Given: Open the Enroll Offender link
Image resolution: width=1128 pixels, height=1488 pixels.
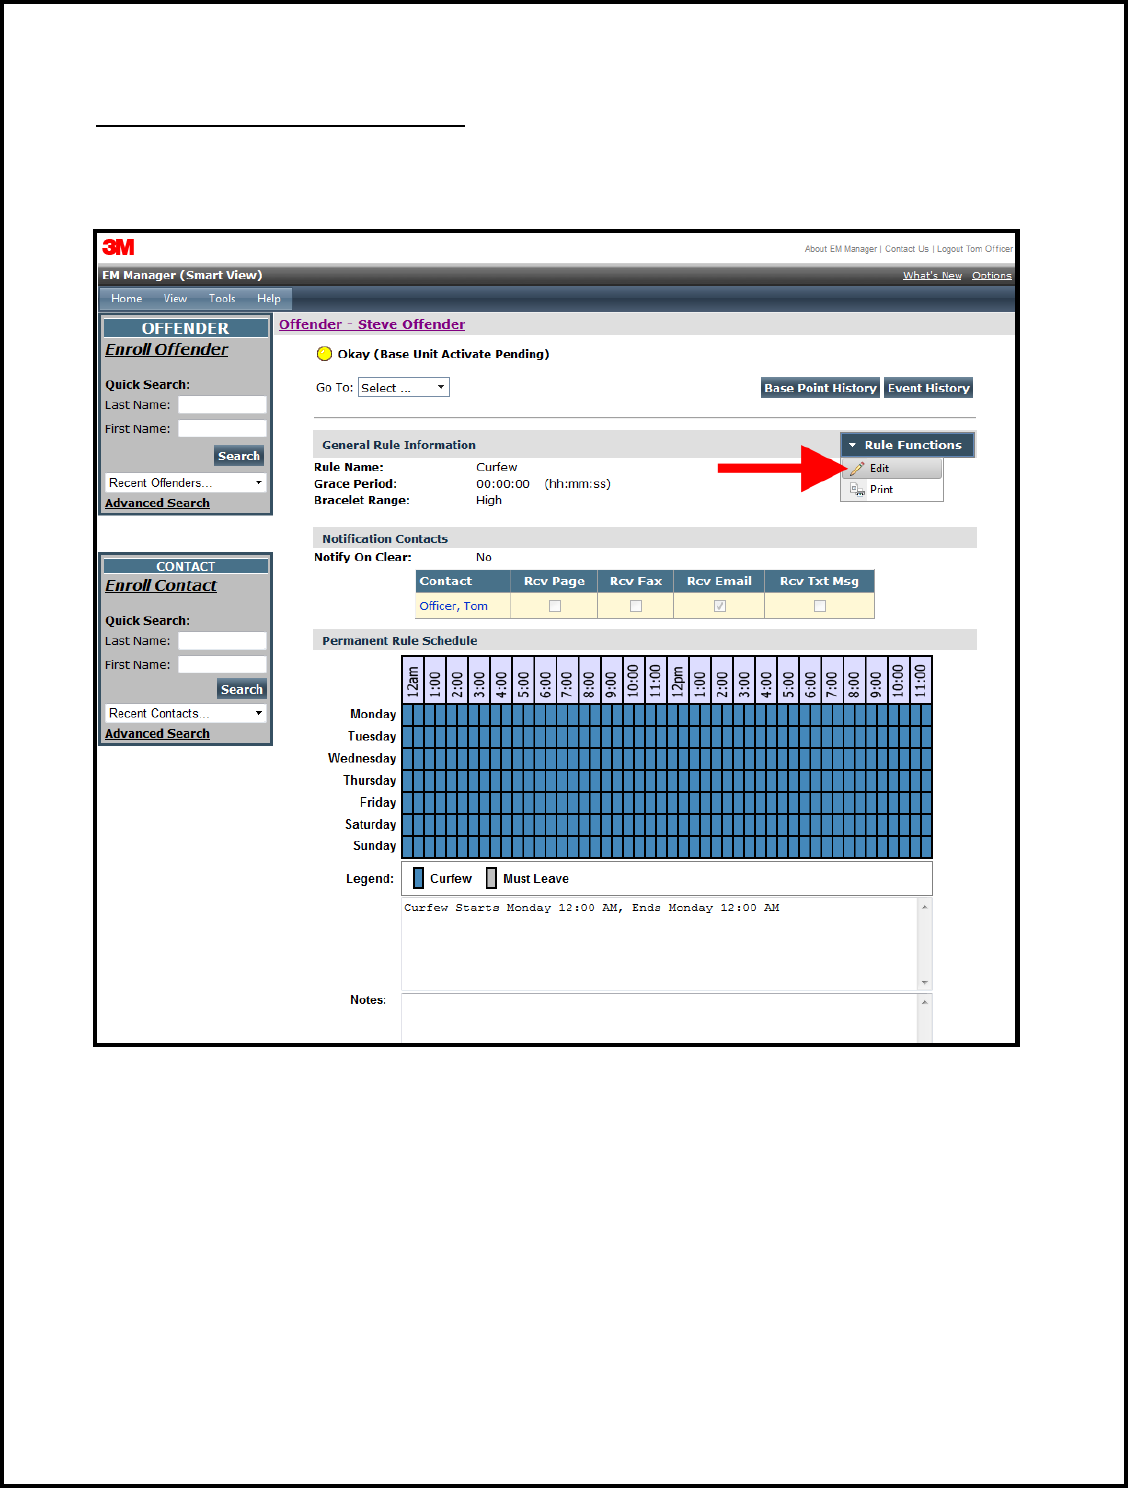Looking at the screenshot, I should coord(167,349).
